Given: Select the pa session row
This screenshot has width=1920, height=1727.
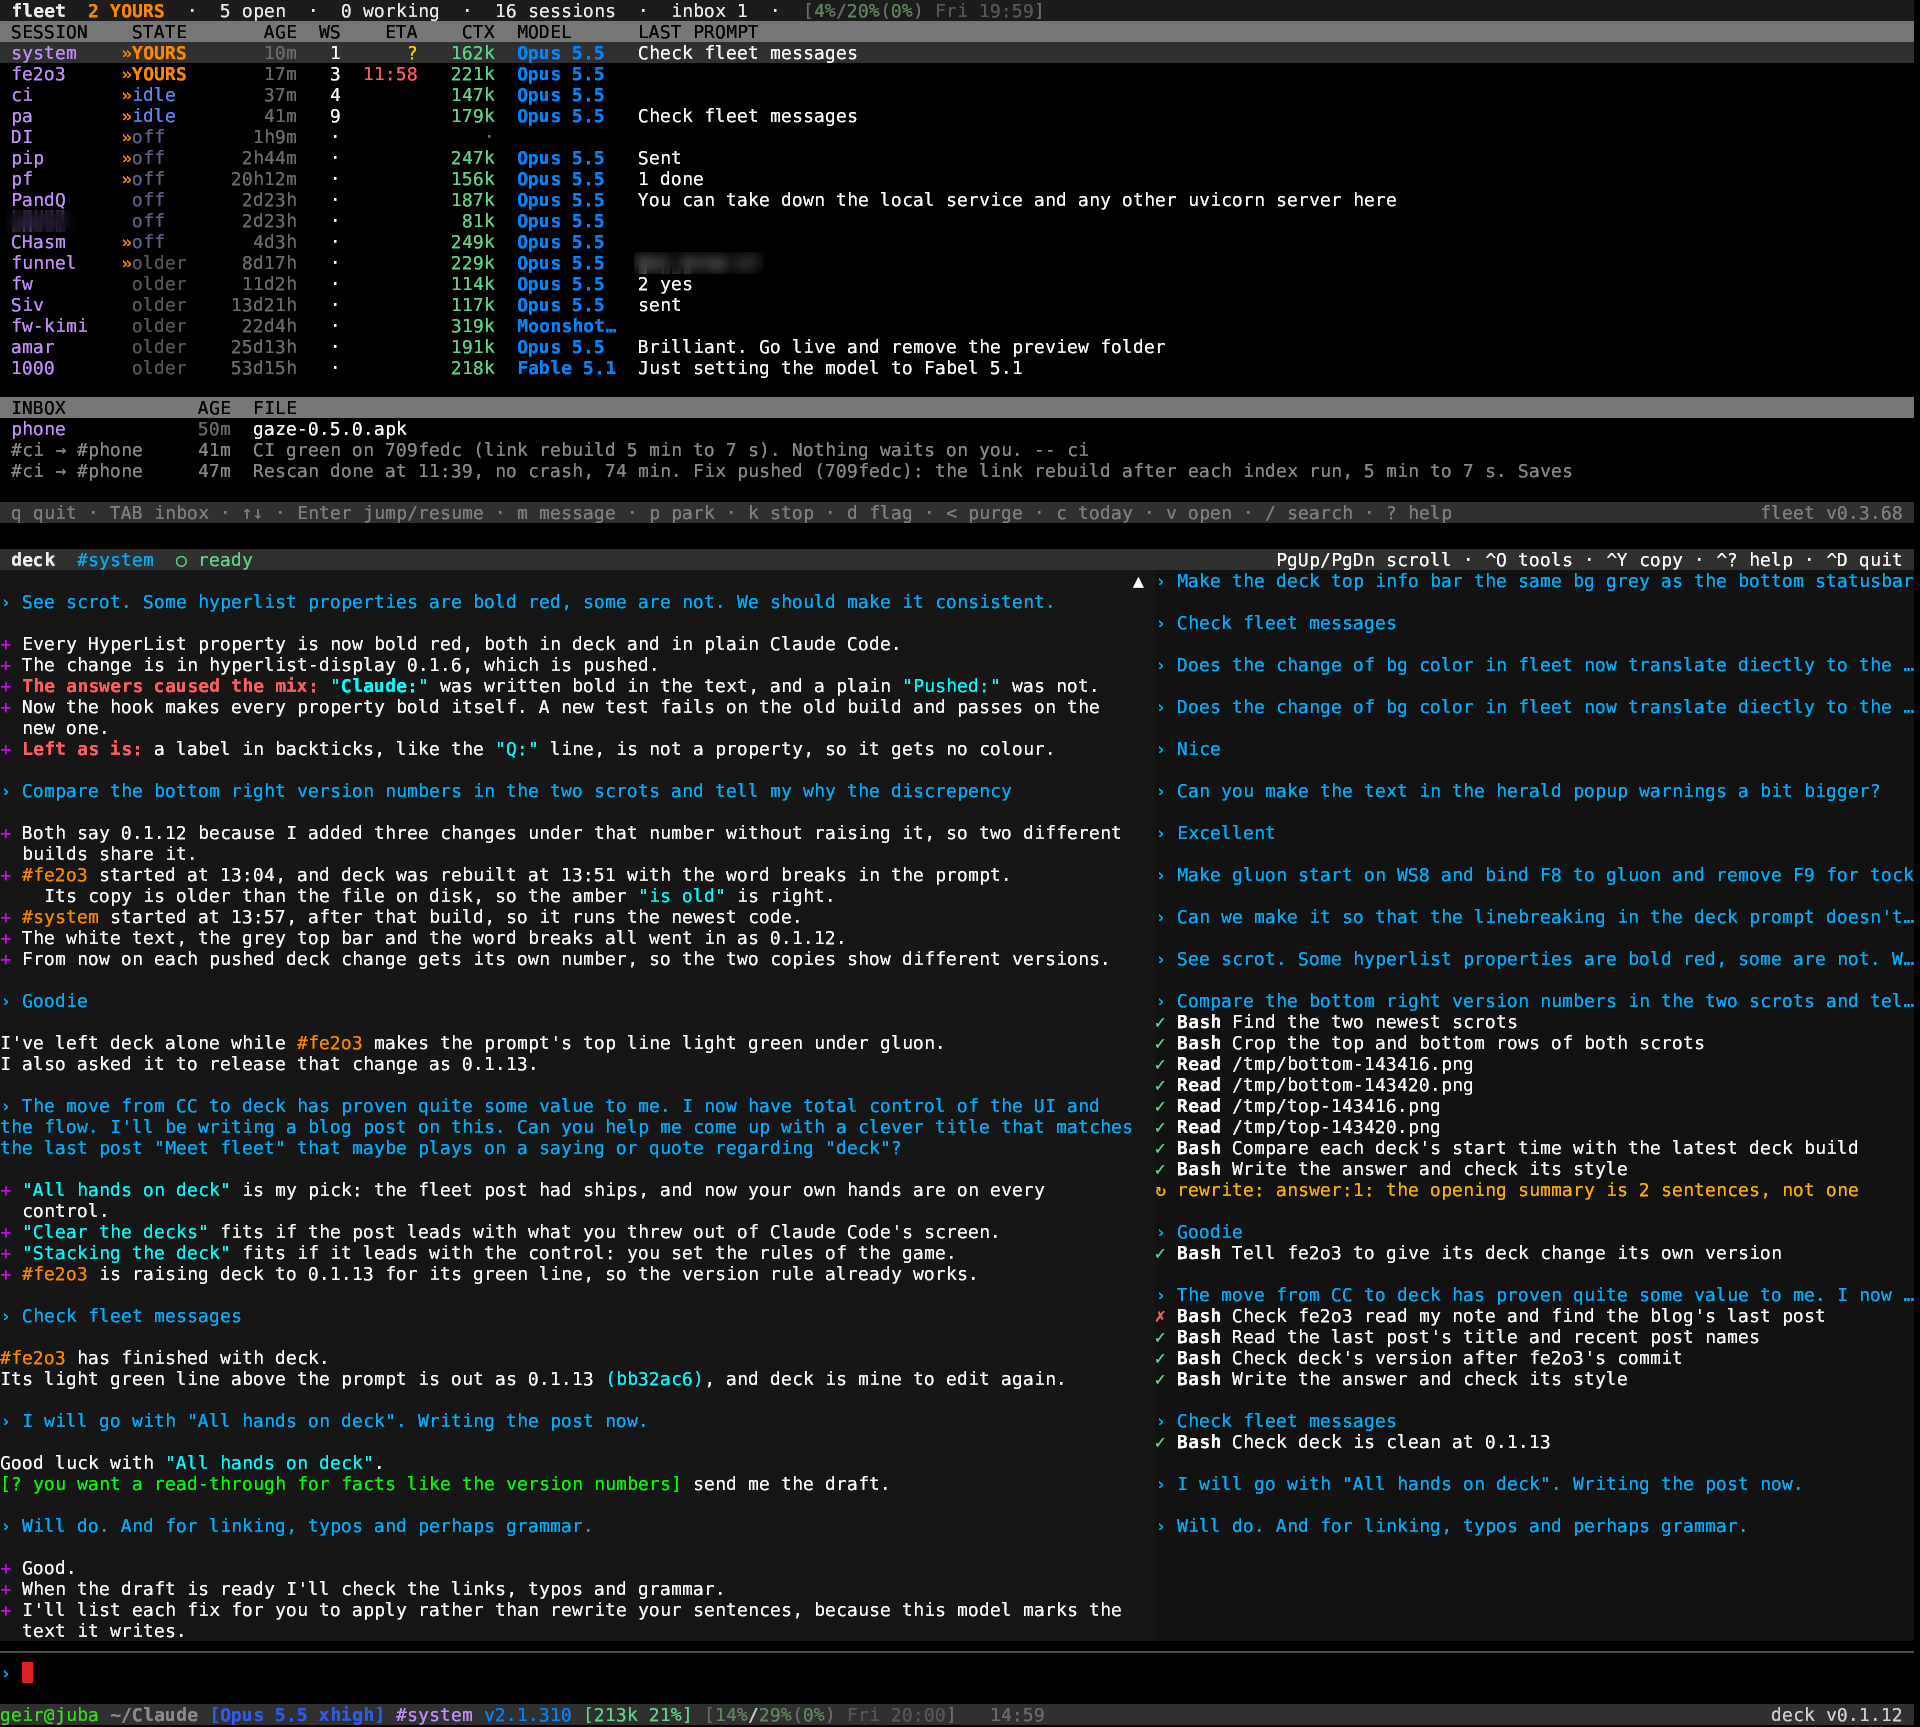Looking at the screenshot, I should [x=957, y=116].
